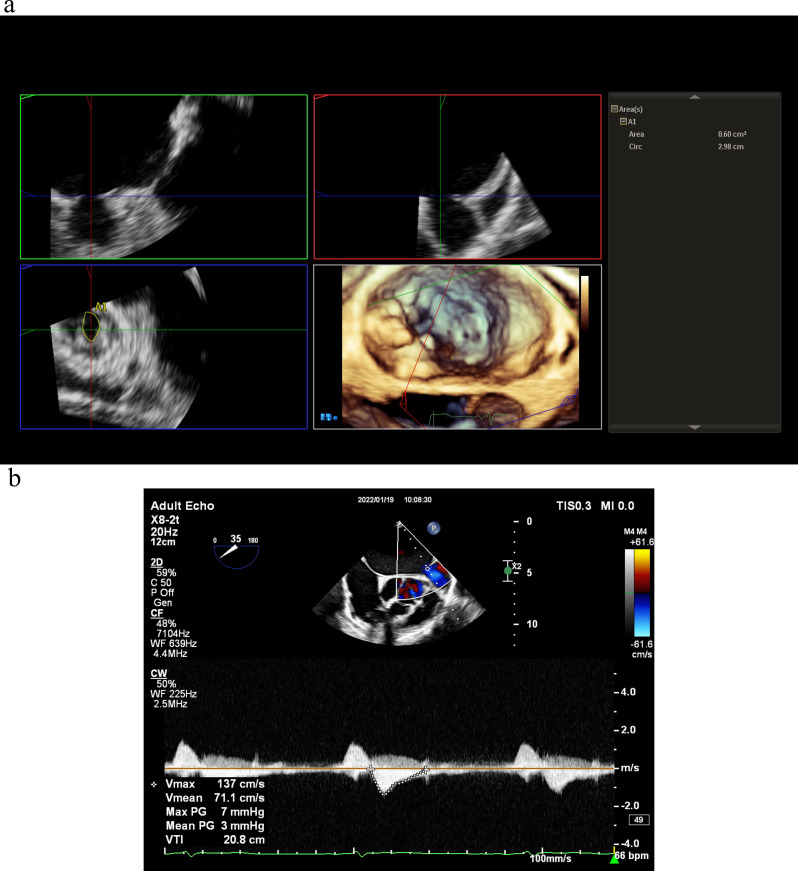Viewport: 798px width, 871px height.
Task: Click the boxed 49 value near scale
Action: pos(639,819)
